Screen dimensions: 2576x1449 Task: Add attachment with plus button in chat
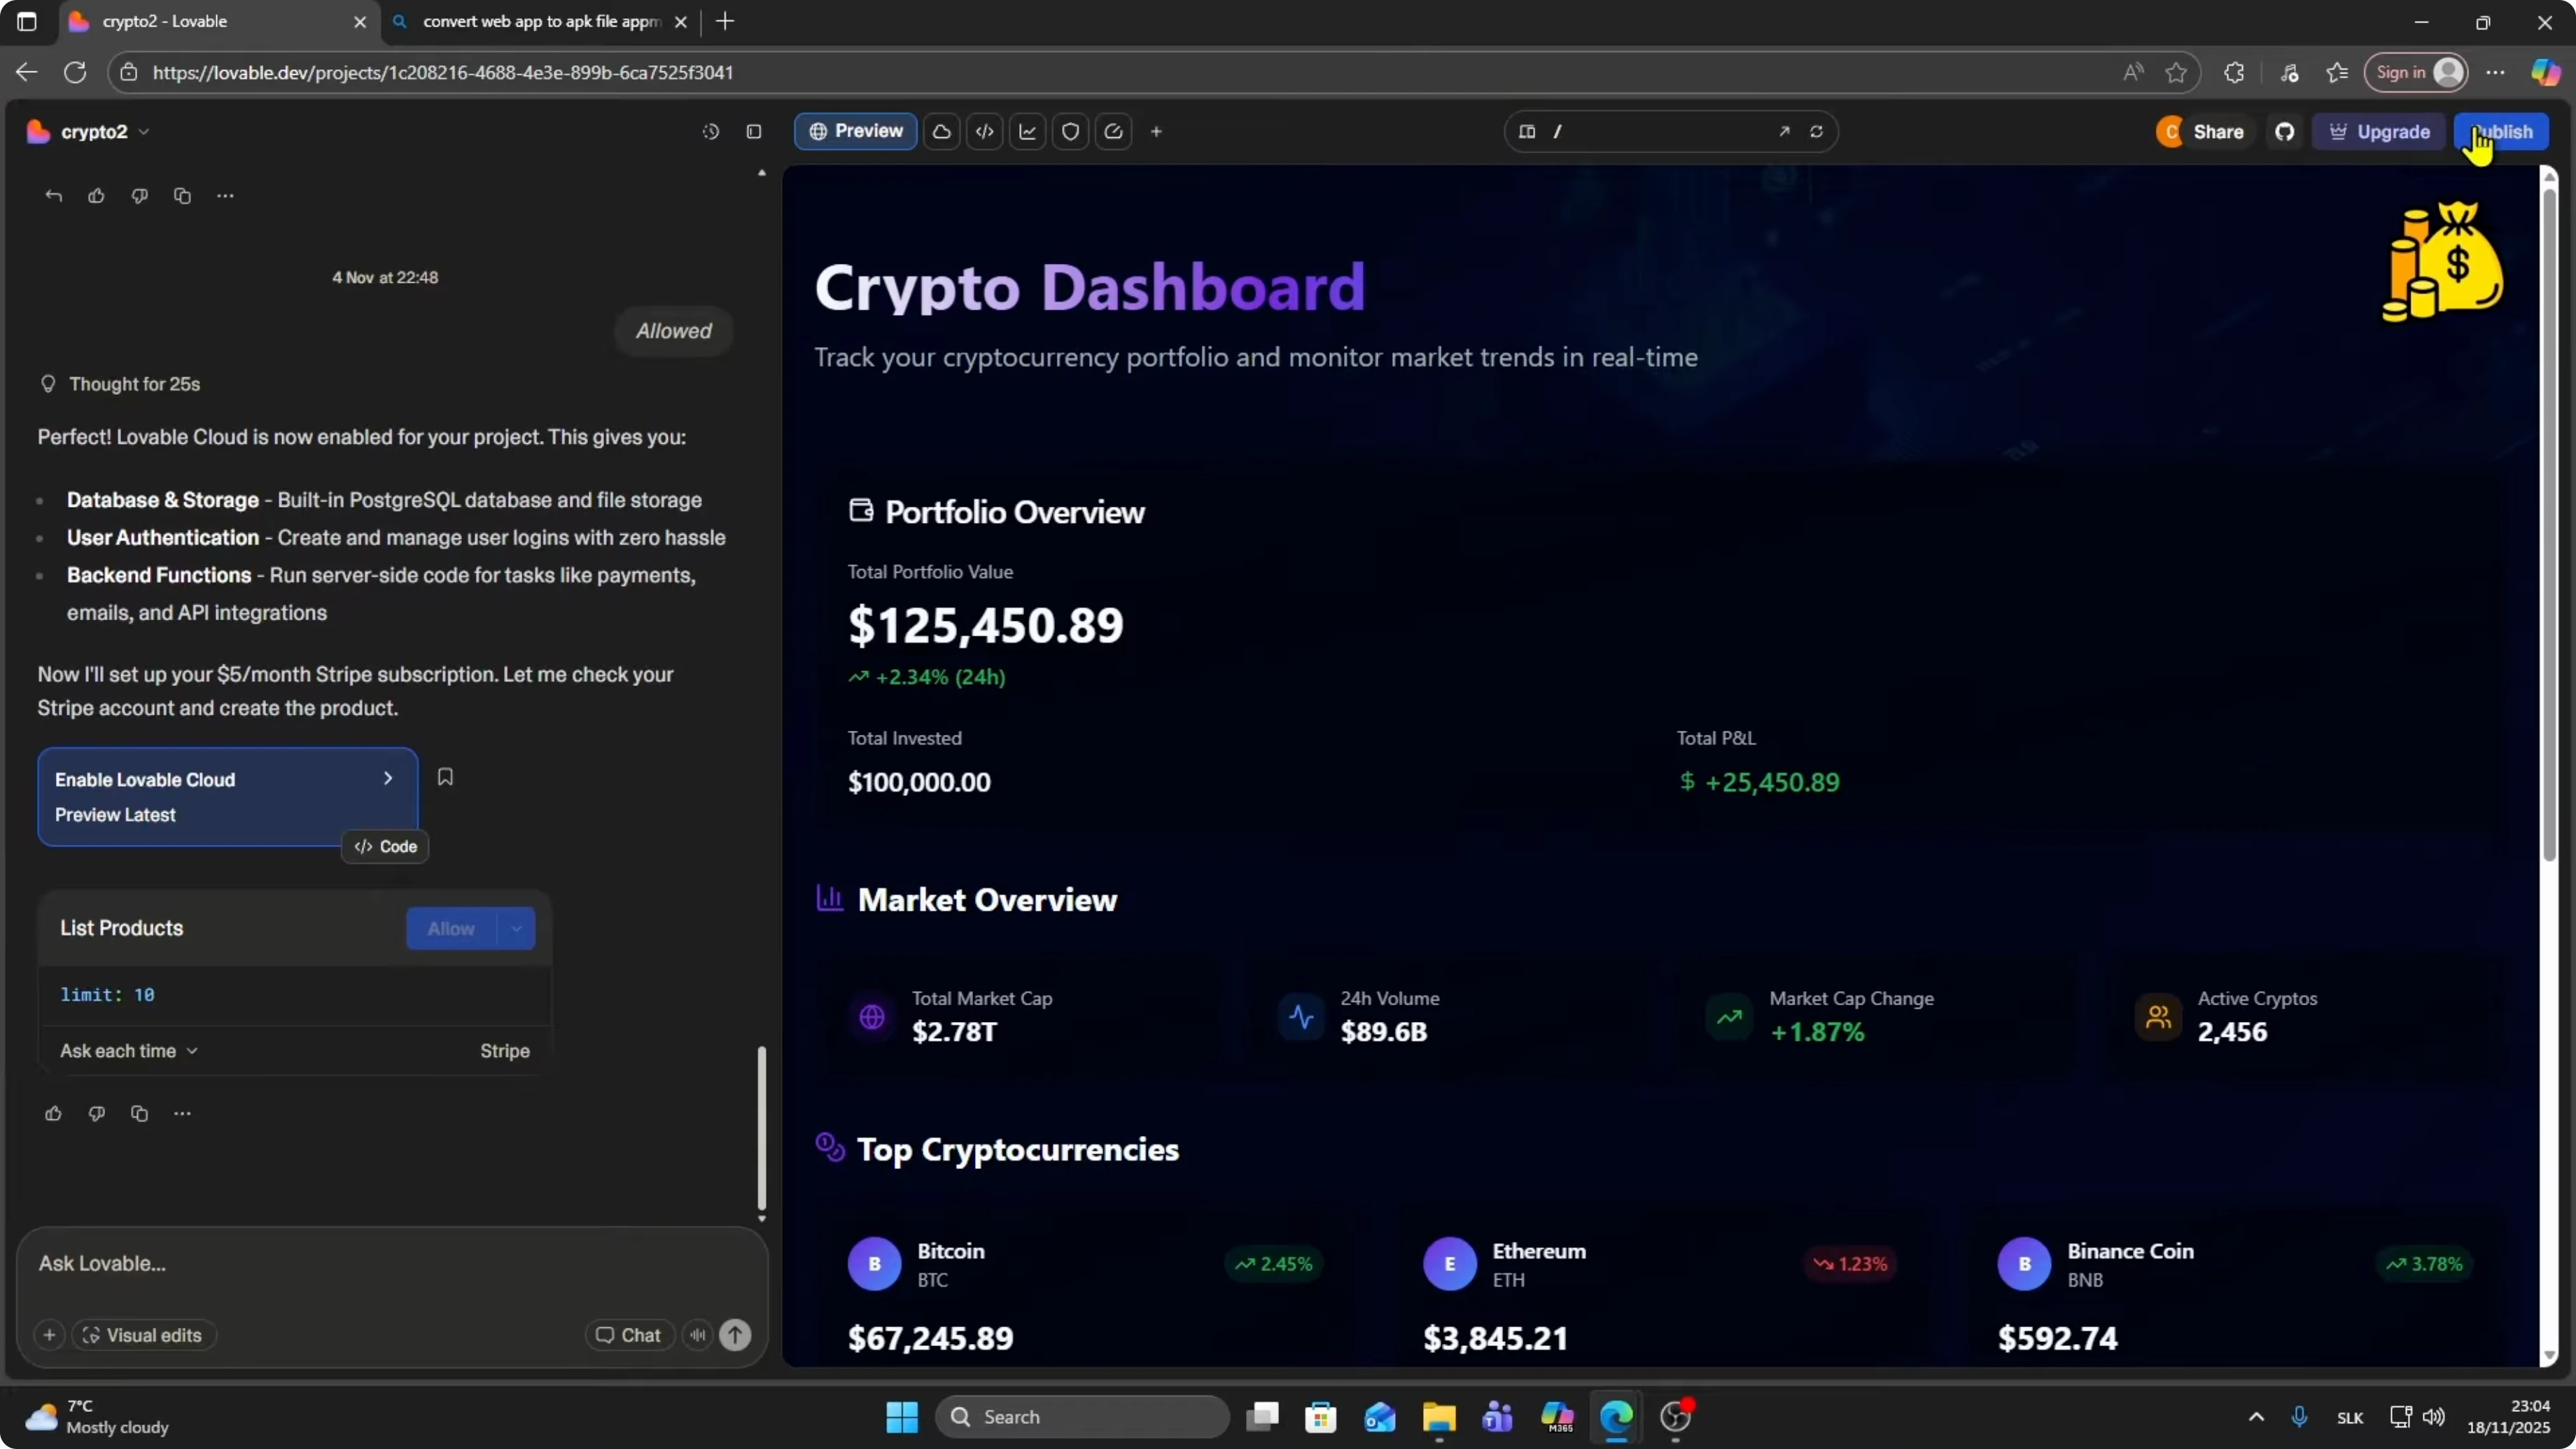[49, 1335]
